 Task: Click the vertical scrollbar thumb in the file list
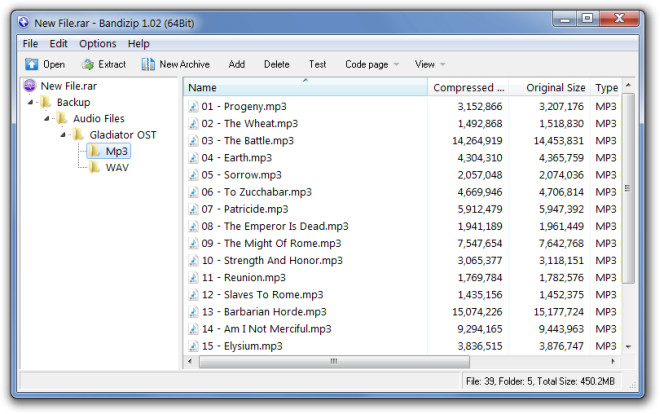tap(628, 188)
